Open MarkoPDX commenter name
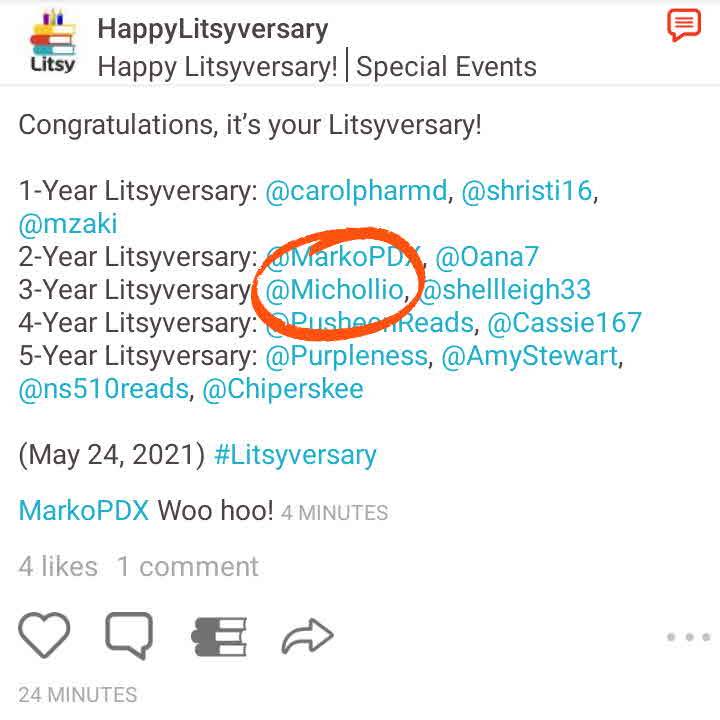The width and height of the screenshot is (720, 720). 84,510
